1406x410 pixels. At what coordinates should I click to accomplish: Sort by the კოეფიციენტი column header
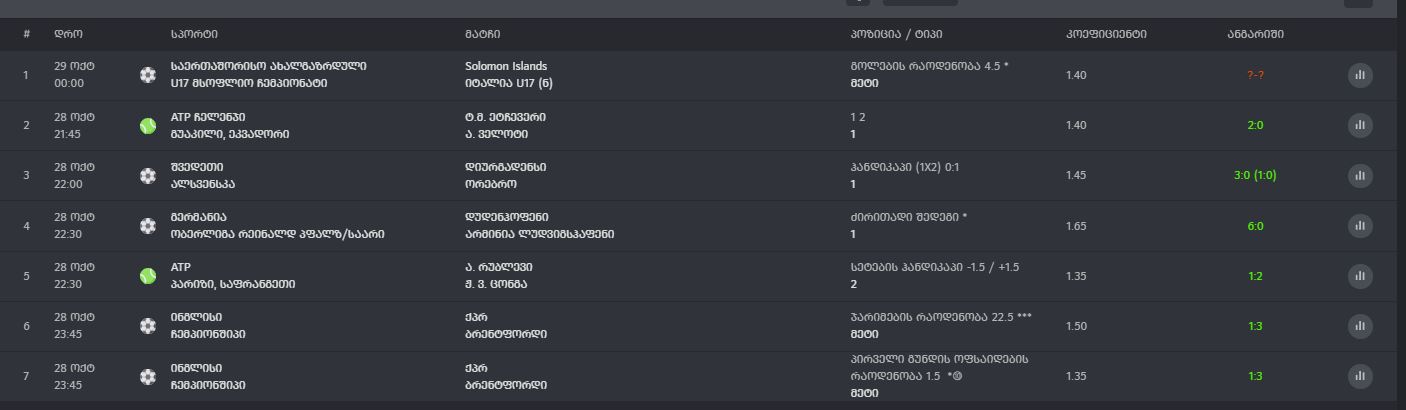pos(1106,34)
